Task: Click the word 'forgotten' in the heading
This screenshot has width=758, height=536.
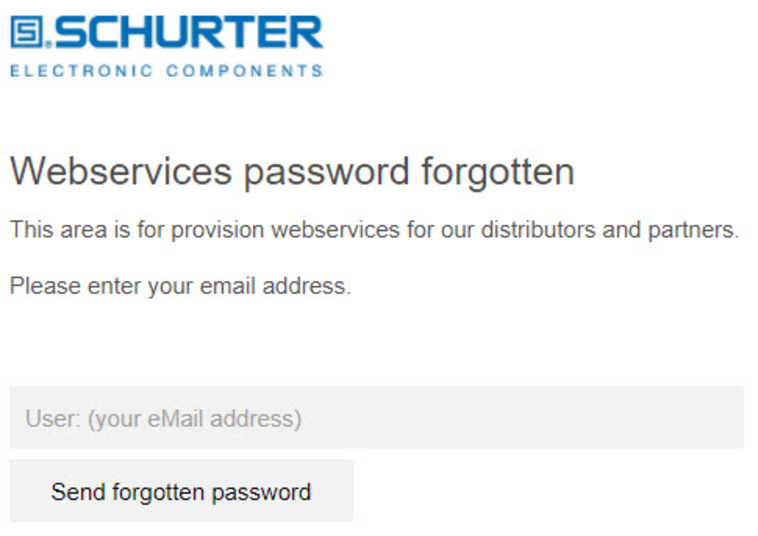Action: (x=498, y=172)
